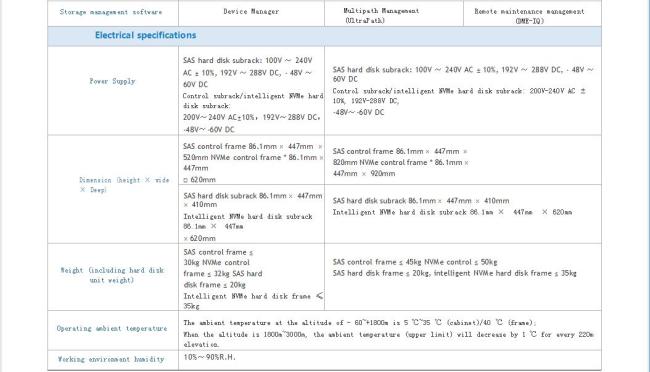
Task: Click the Electrical specifications section header
Action: pos(146,35)
